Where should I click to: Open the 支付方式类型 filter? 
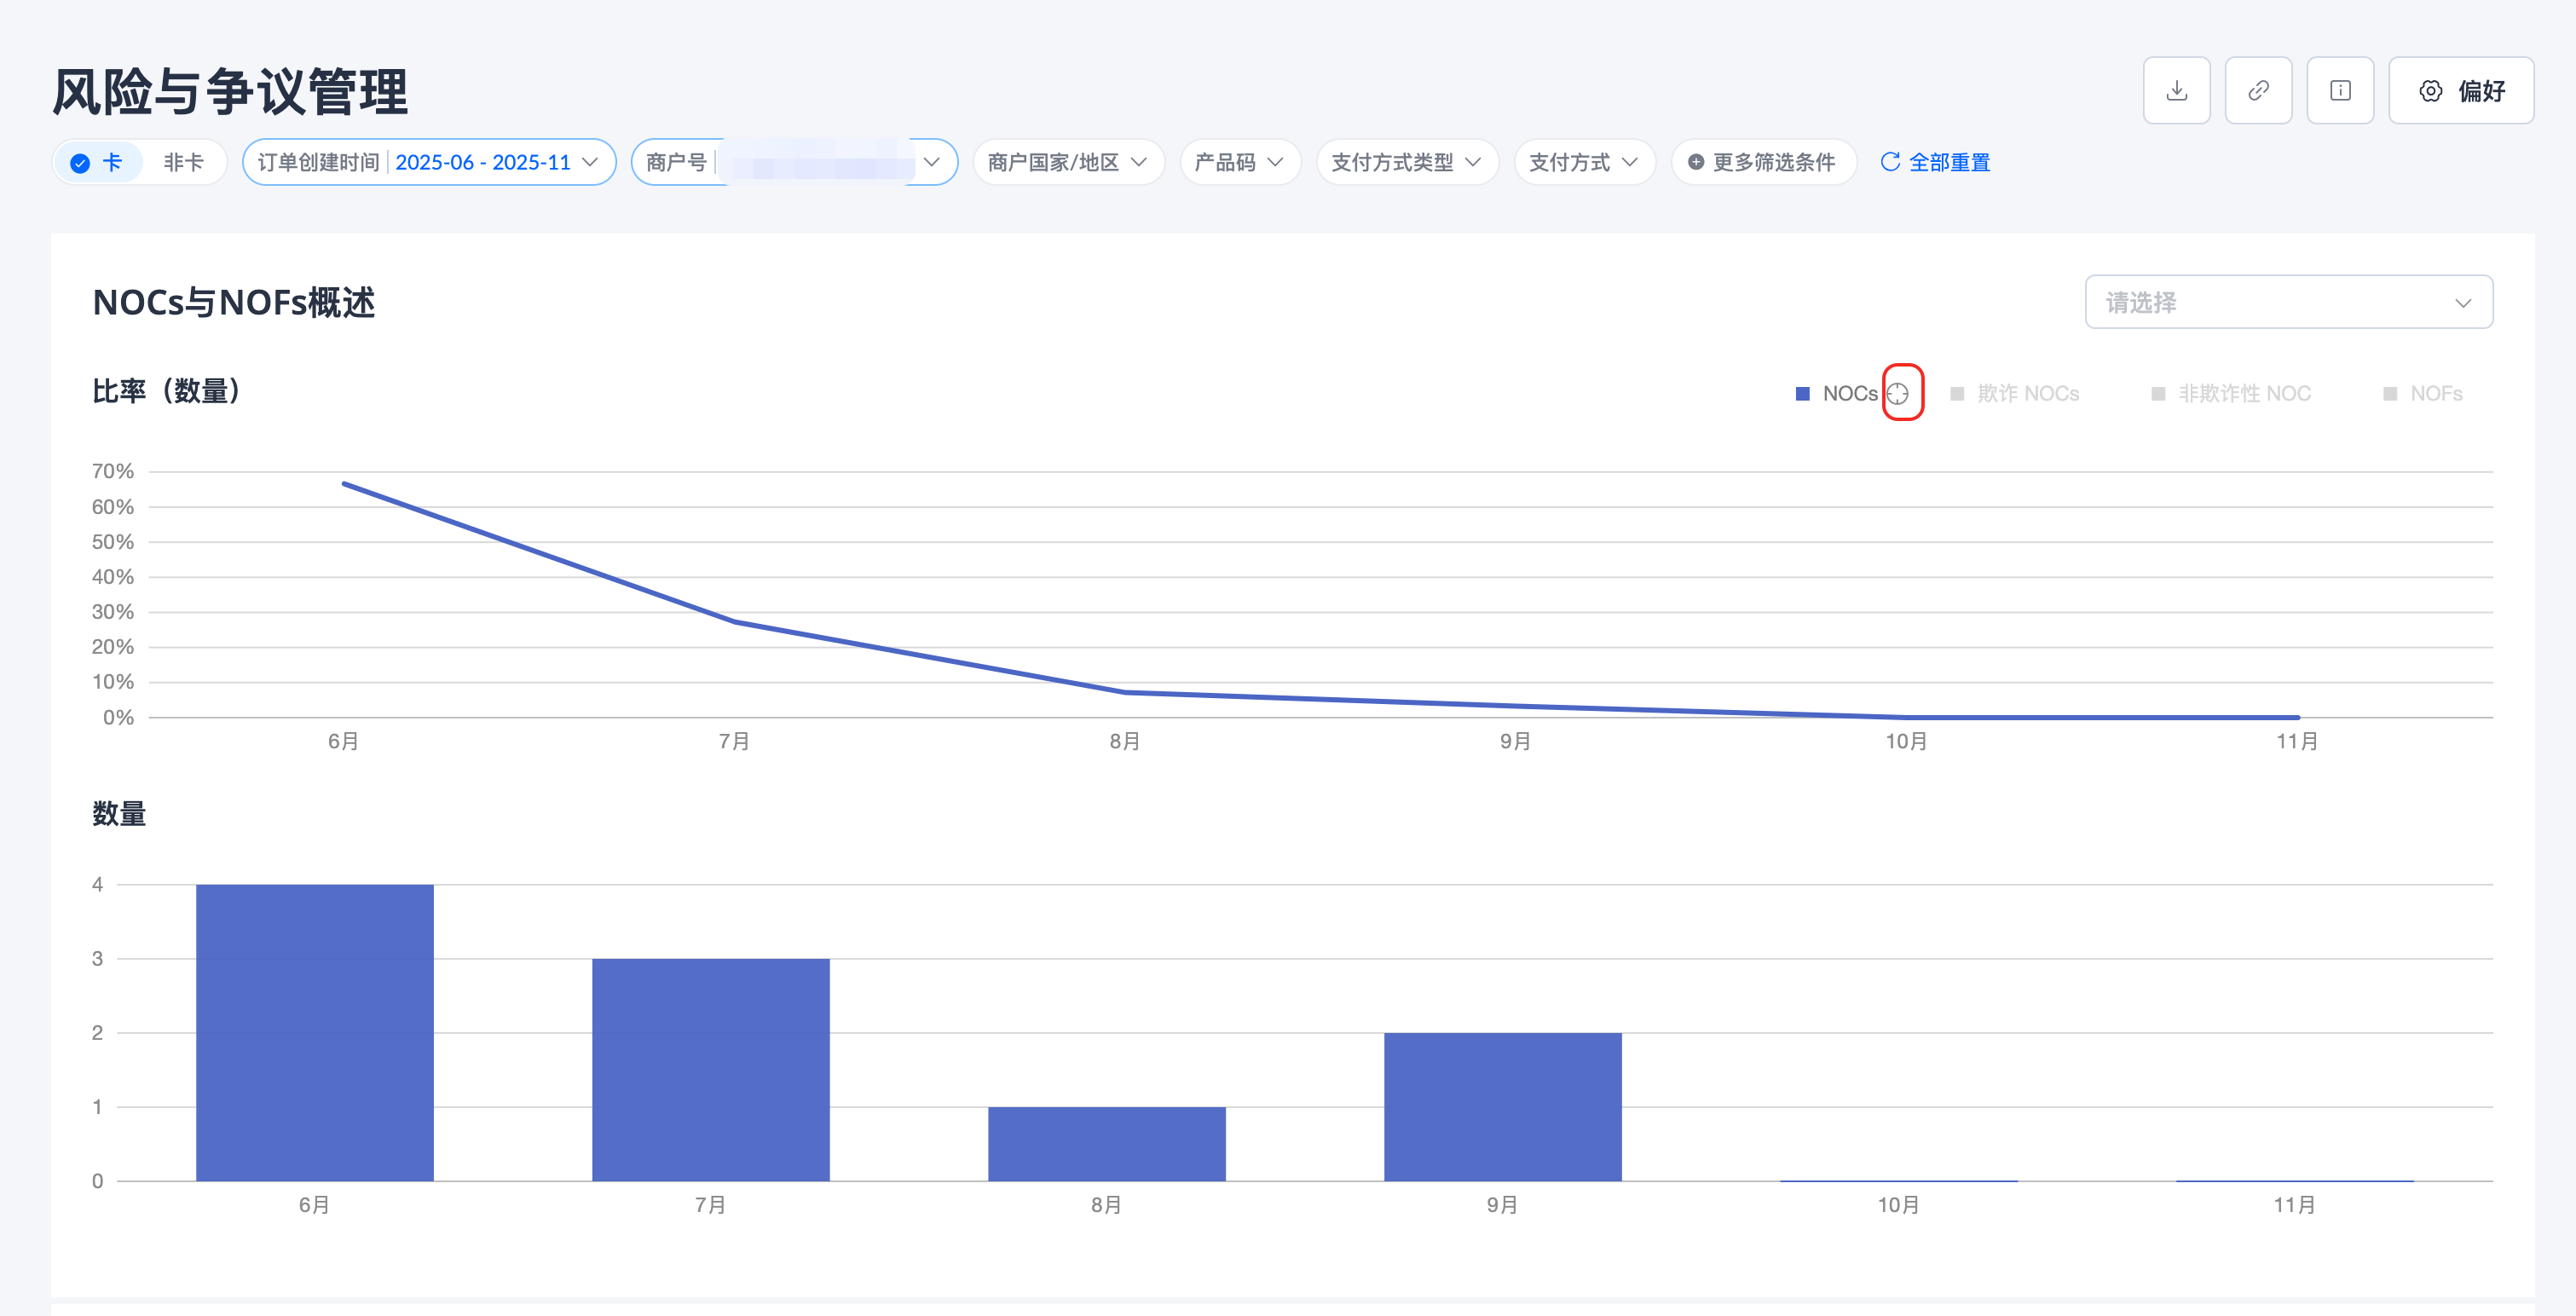click(1406, 162)
